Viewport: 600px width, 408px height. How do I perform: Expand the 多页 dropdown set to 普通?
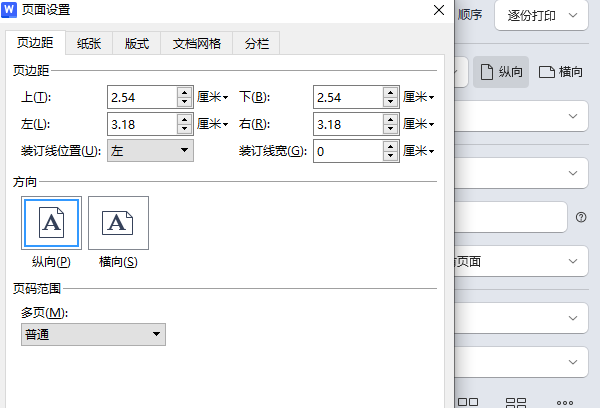pyautogui.click(x=93, y=334)
